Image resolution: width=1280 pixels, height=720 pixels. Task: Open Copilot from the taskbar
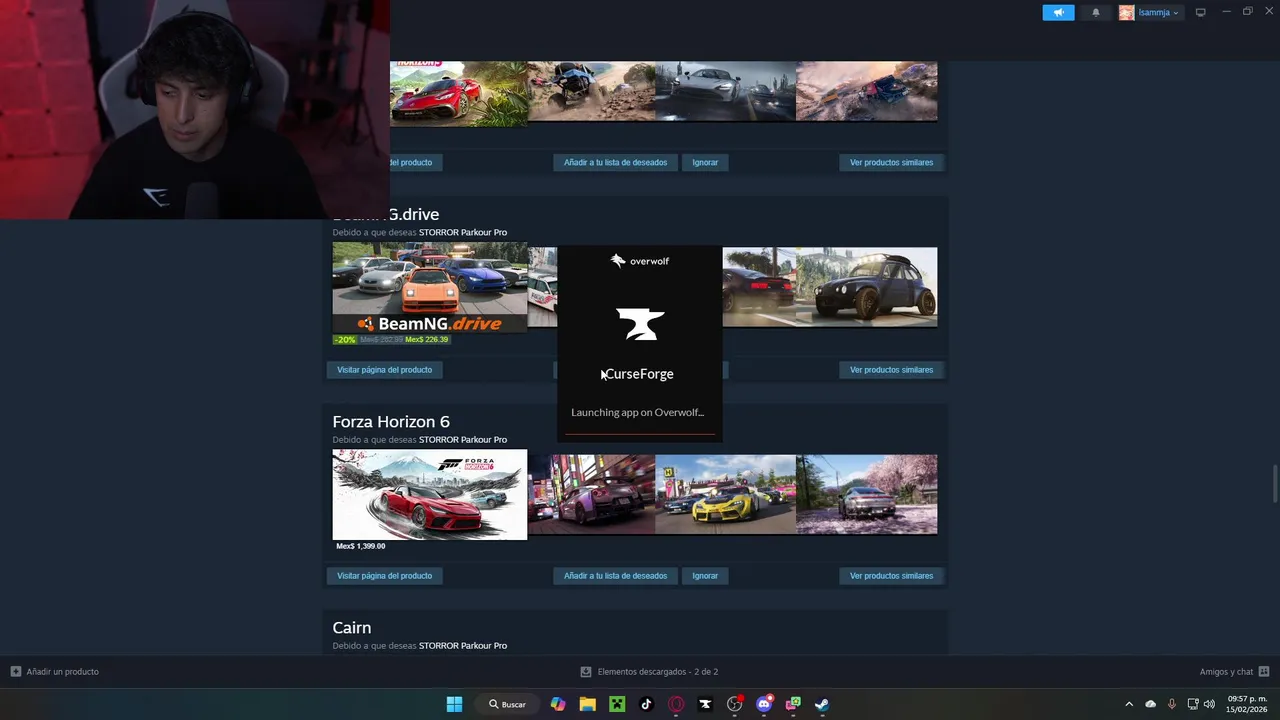558,704
